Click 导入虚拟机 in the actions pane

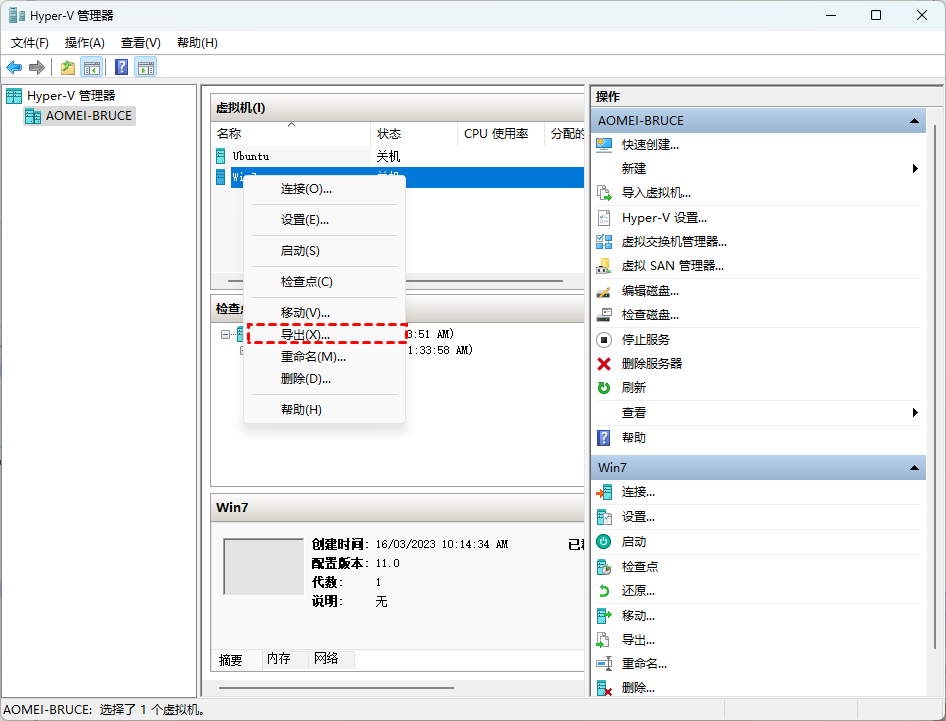click(656, 193)
